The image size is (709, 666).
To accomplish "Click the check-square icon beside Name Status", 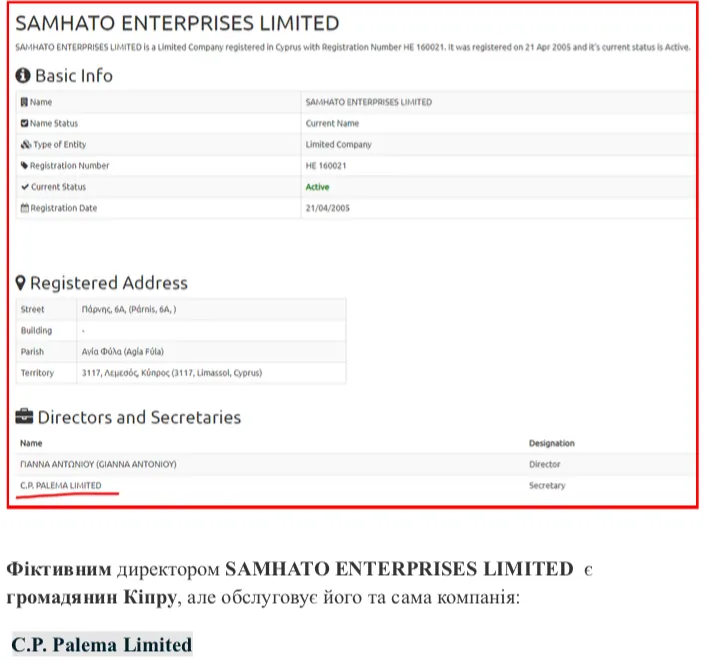I will (24, 123).
